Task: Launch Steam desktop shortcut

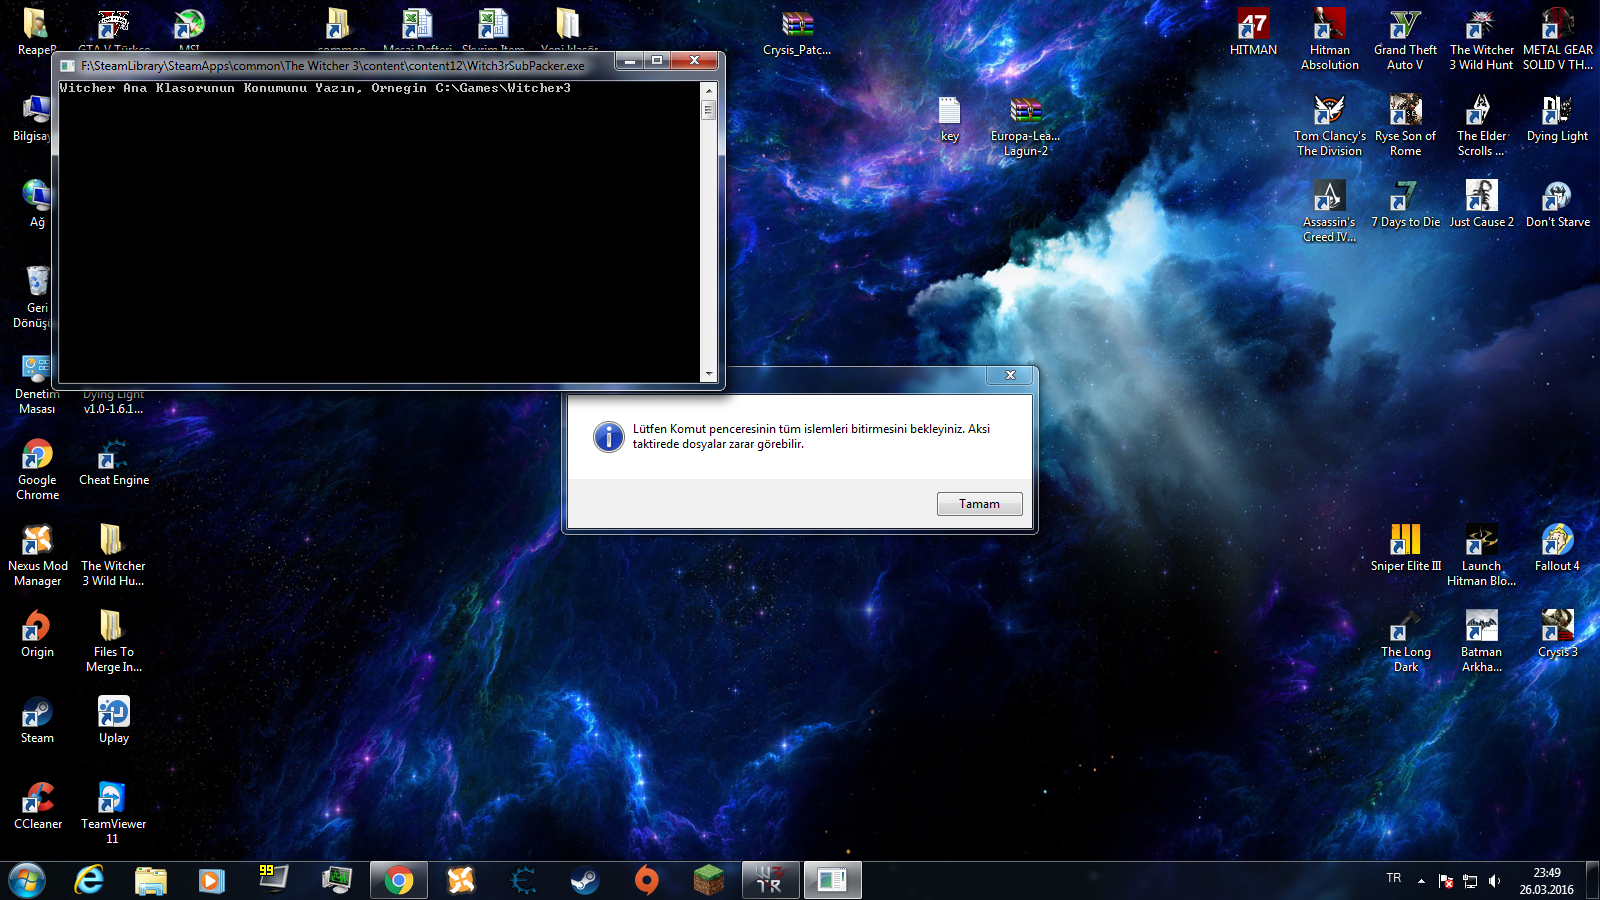Action: coord(37,720)
